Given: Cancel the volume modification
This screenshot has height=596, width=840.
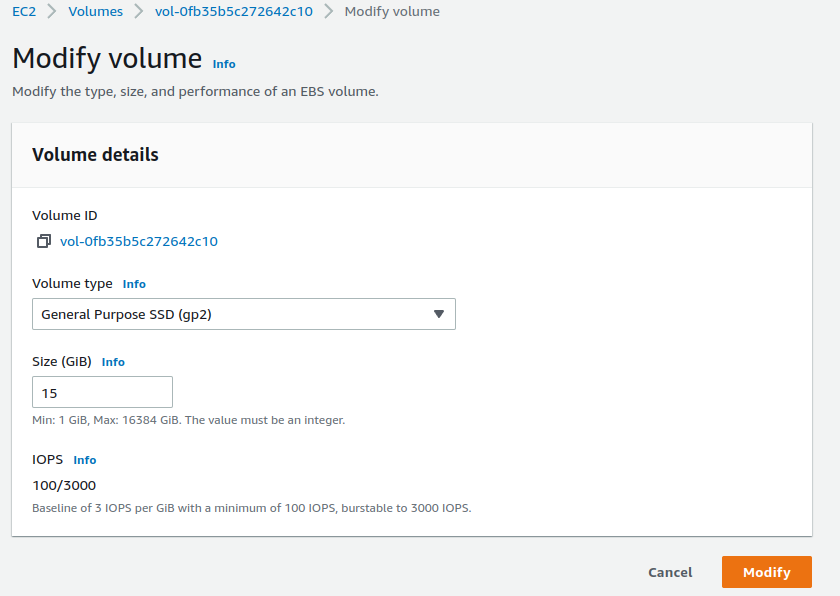Looking at the screenshot, I should coord(670,572).
